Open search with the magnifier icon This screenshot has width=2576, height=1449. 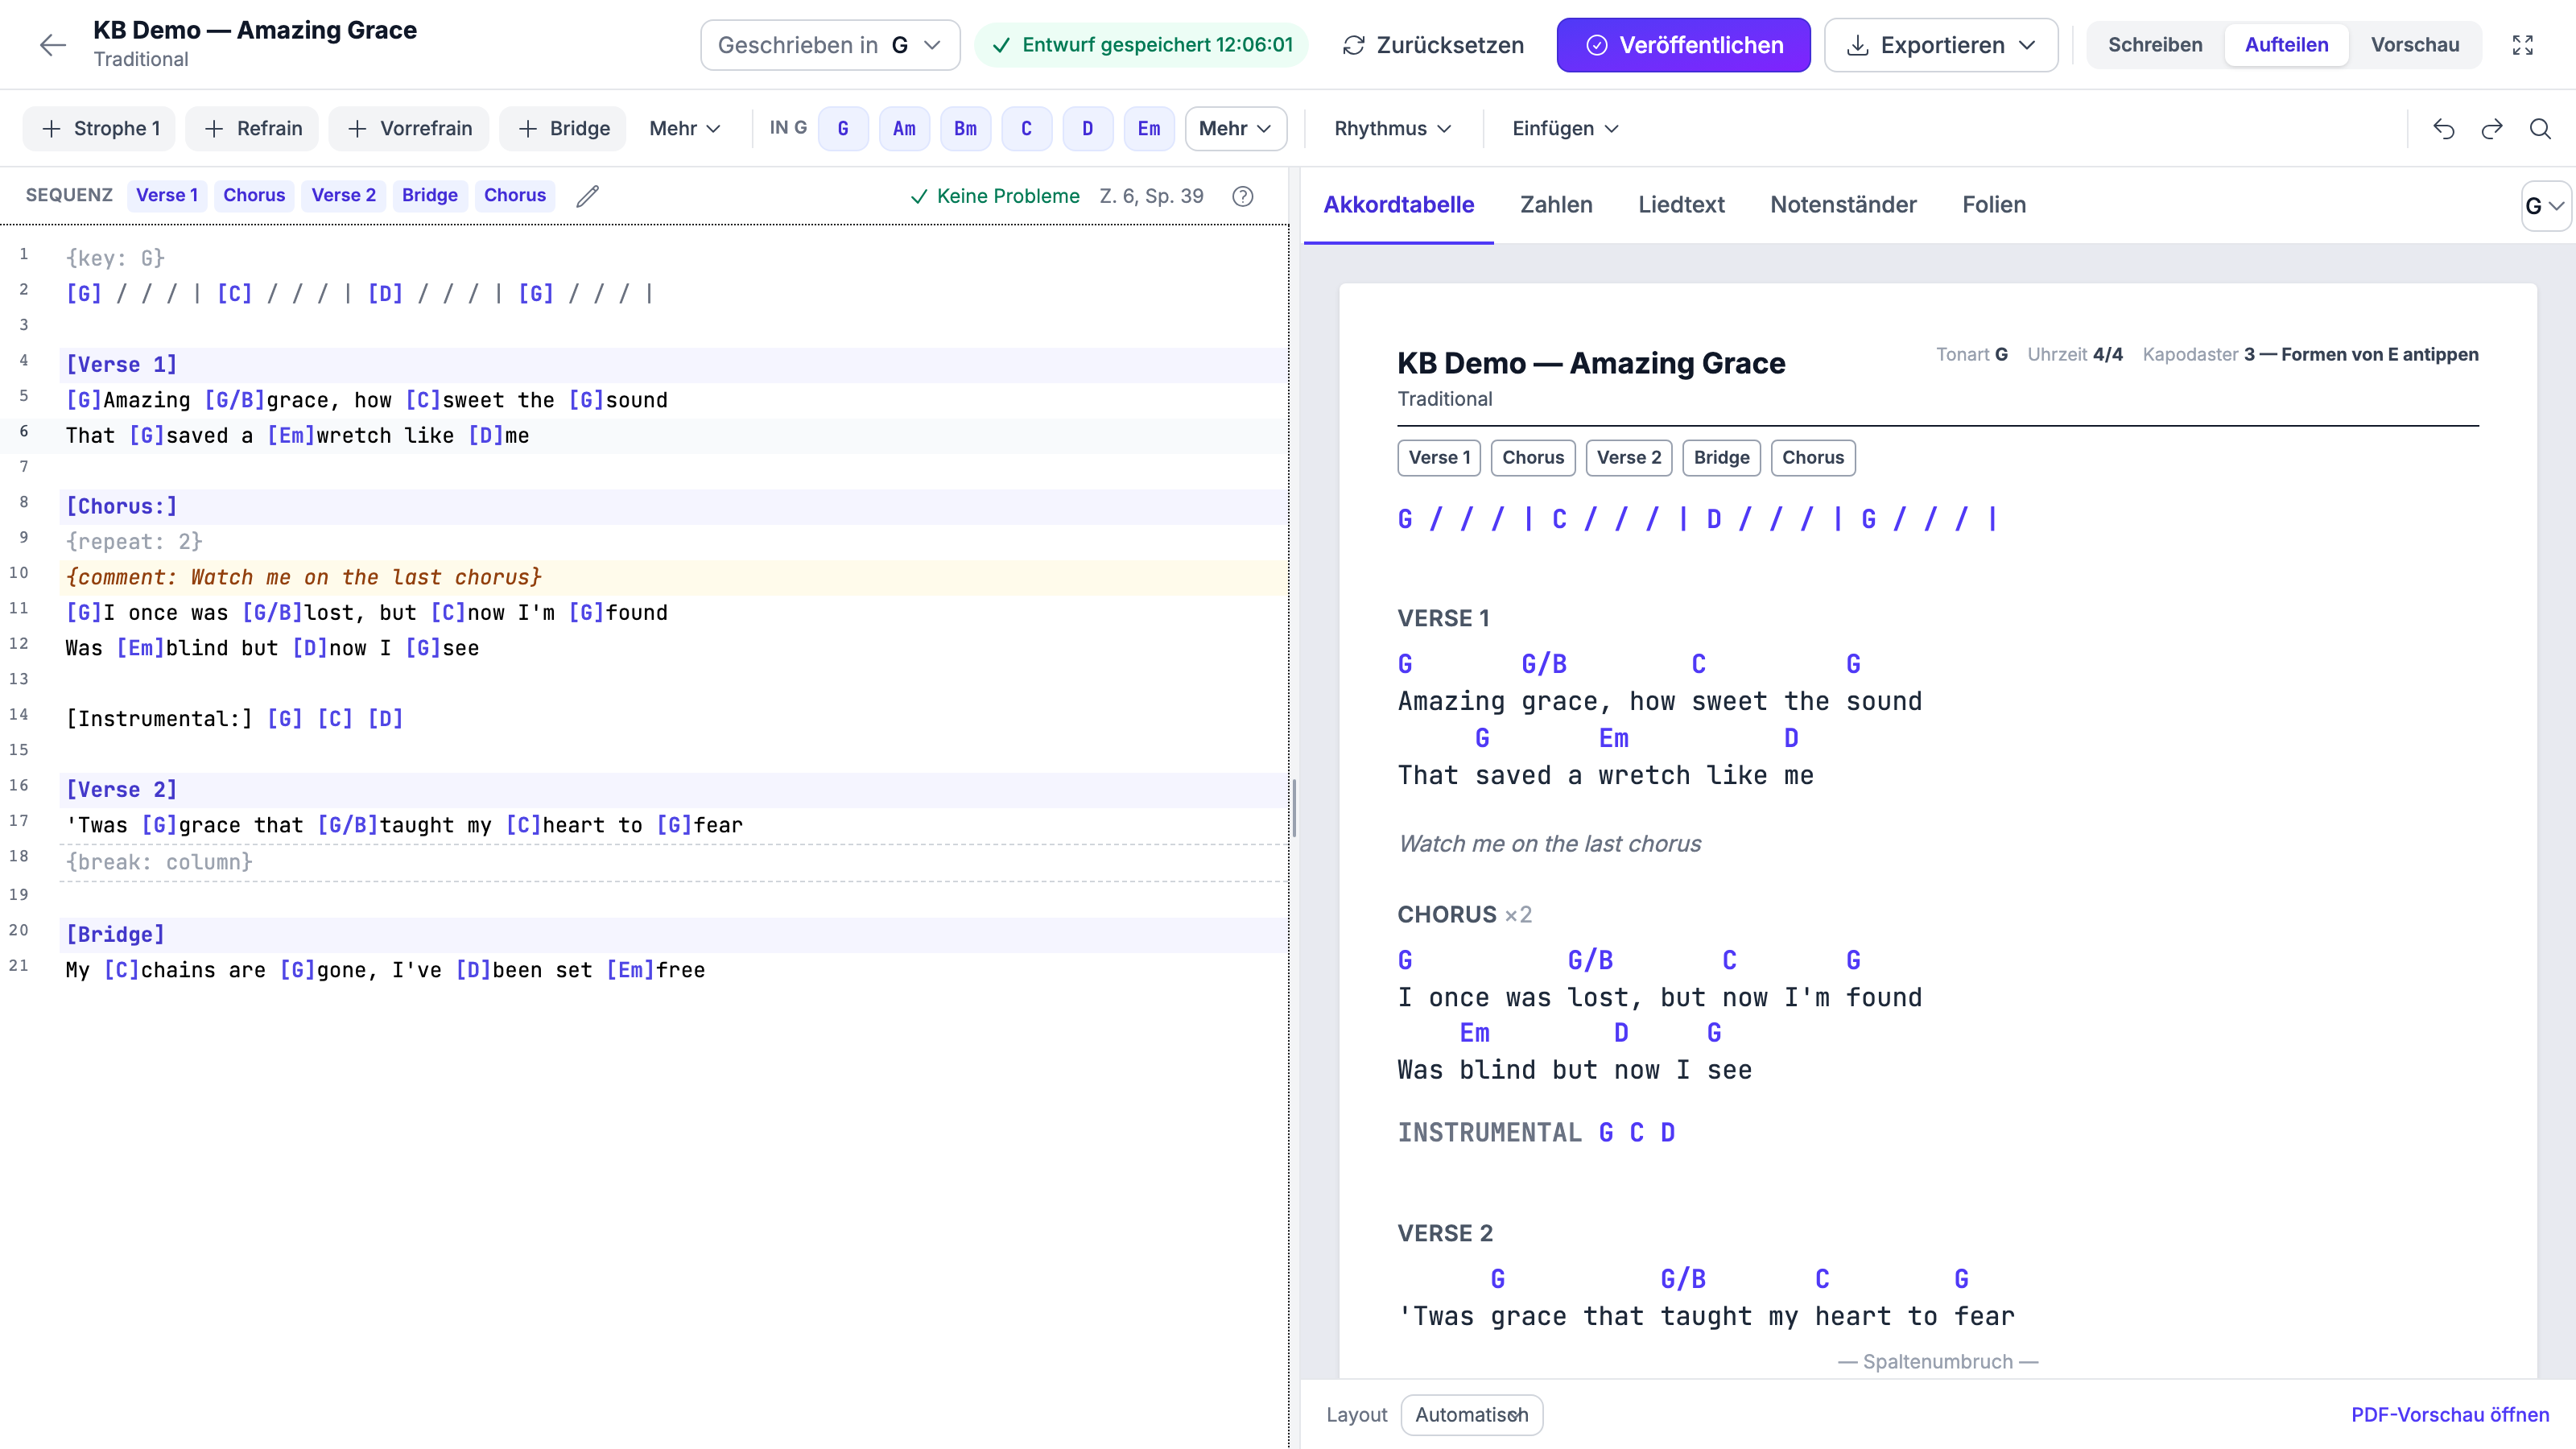pyautogui.click(x=2540, y=129)
